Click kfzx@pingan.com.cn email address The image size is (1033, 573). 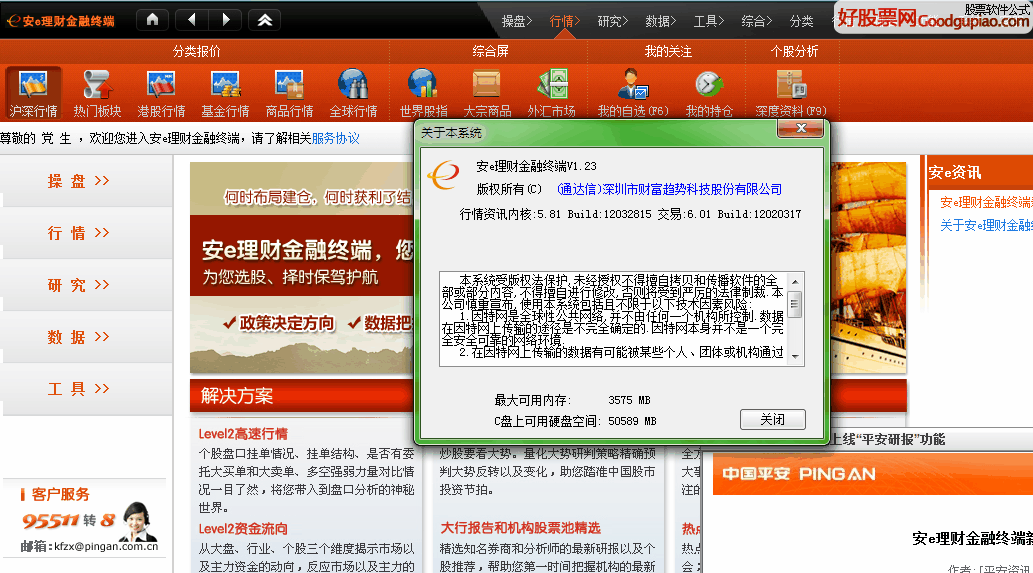[105, 546]
